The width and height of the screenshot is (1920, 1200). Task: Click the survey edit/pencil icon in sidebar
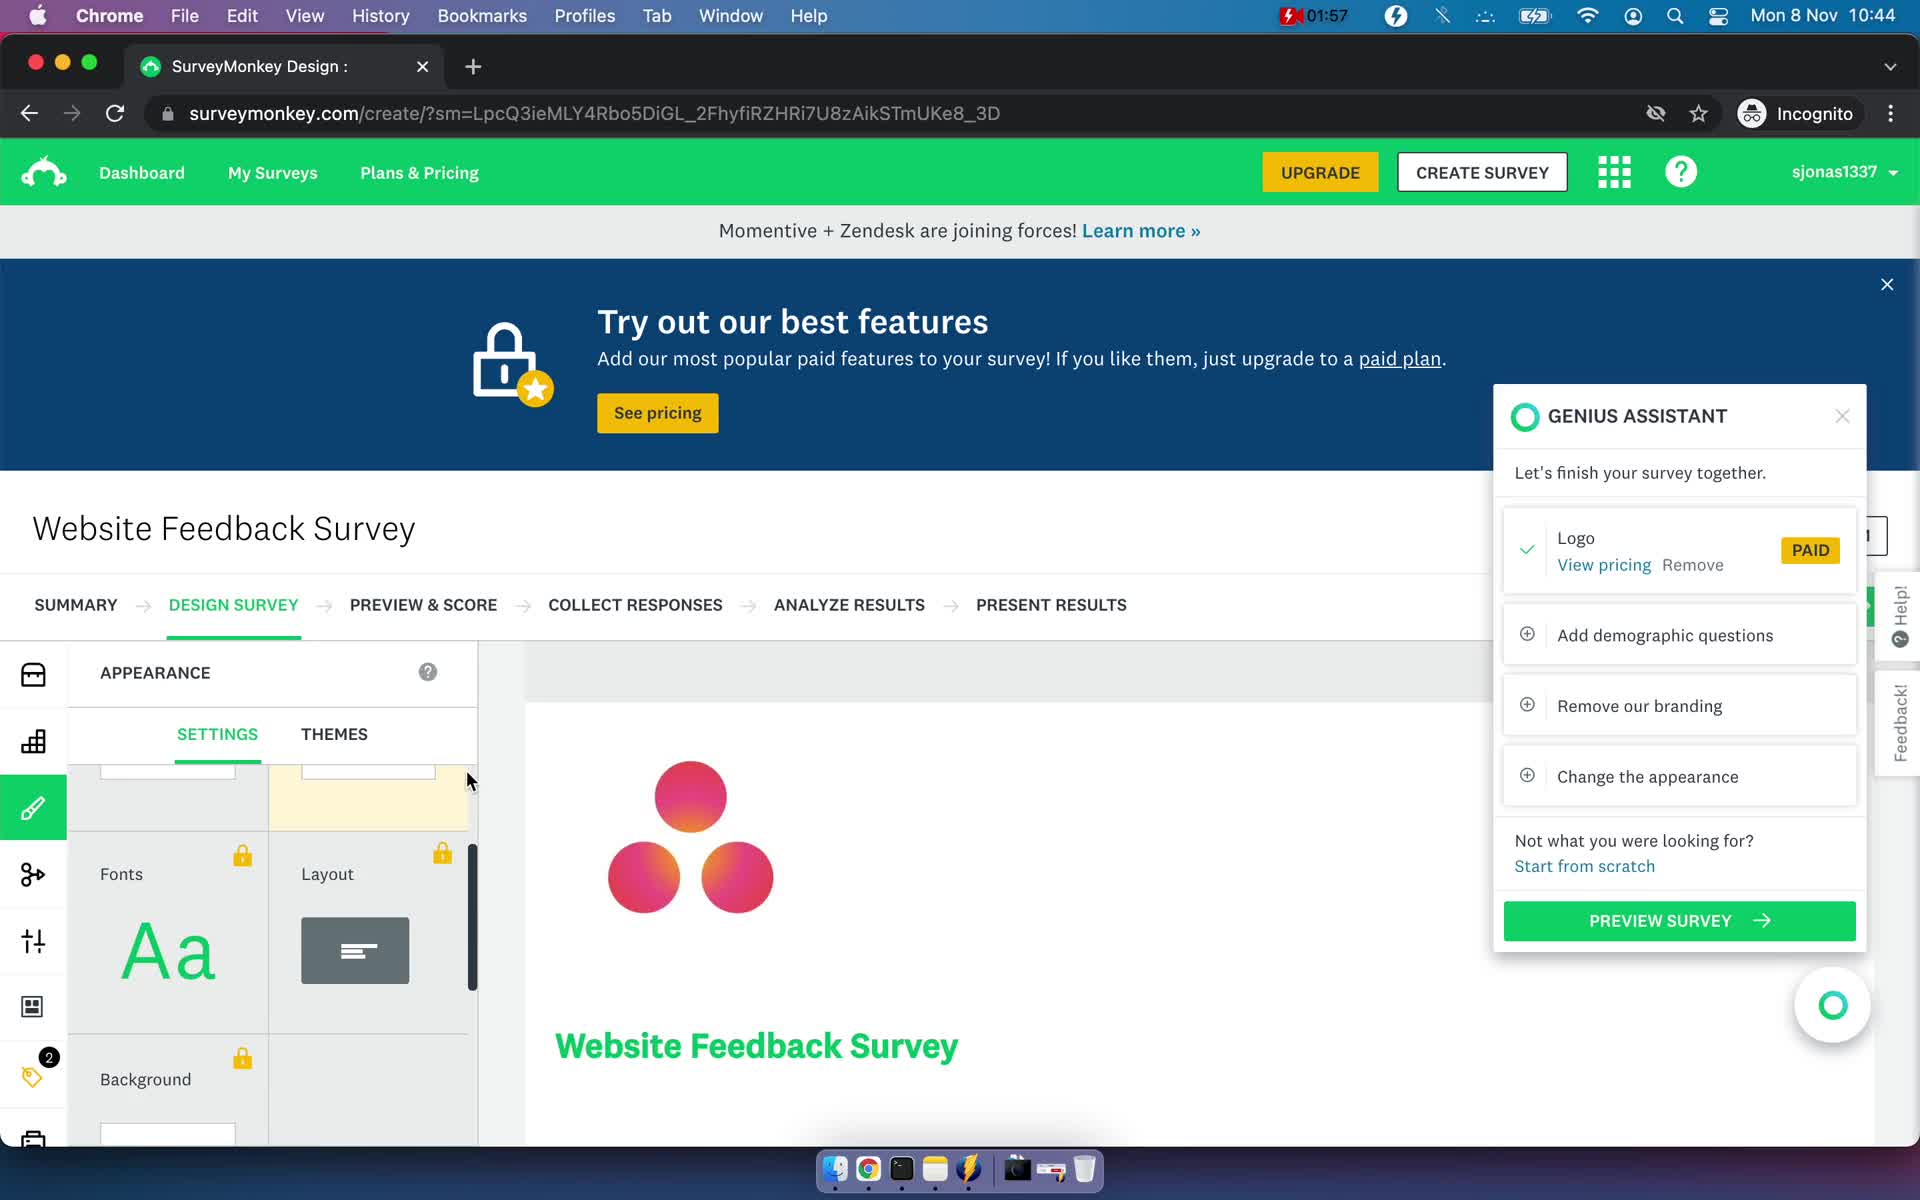(33, 807)
